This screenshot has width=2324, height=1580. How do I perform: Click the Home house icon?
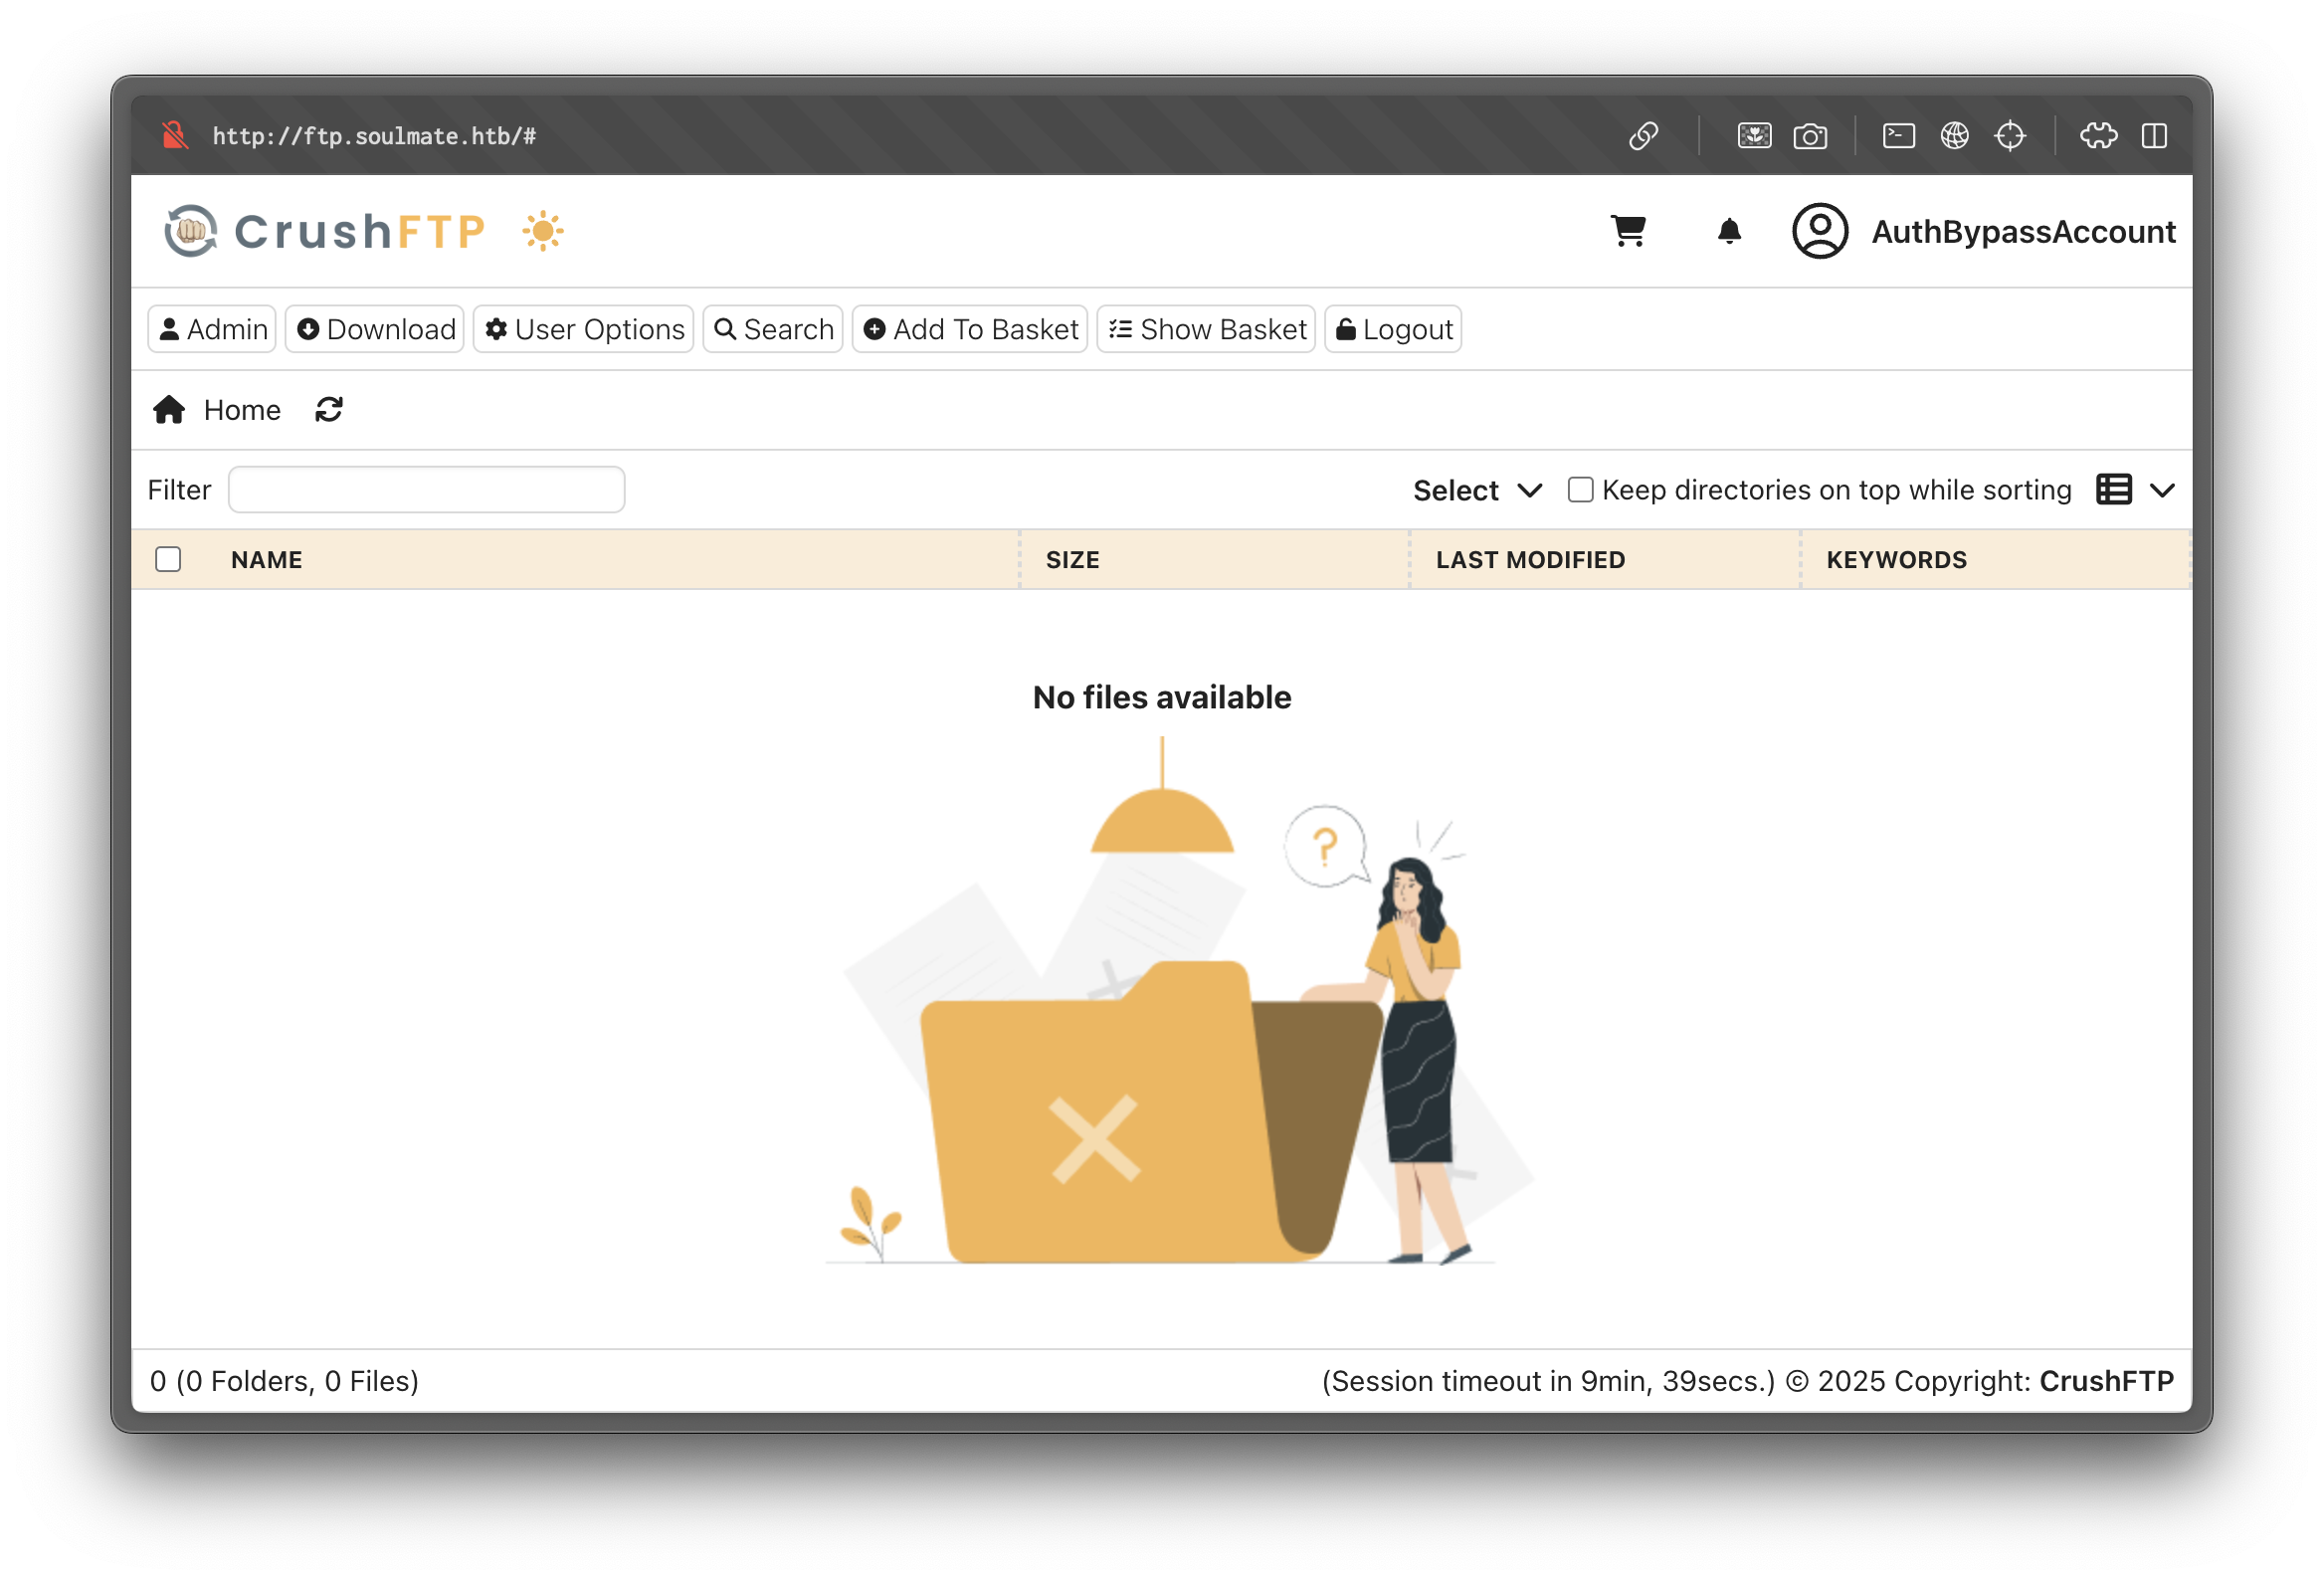click(169, 410)
